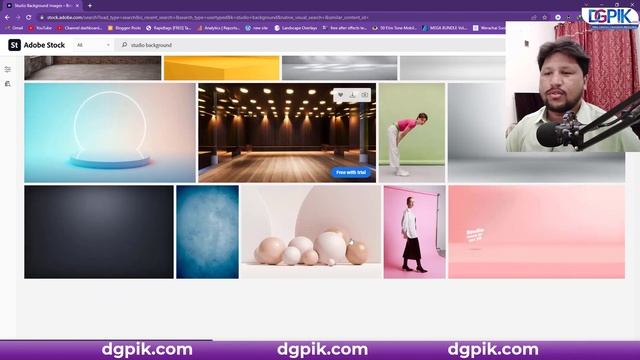Screen dimensions: 640x360
Task: Click the search magnifier icon
Action: 124,45
